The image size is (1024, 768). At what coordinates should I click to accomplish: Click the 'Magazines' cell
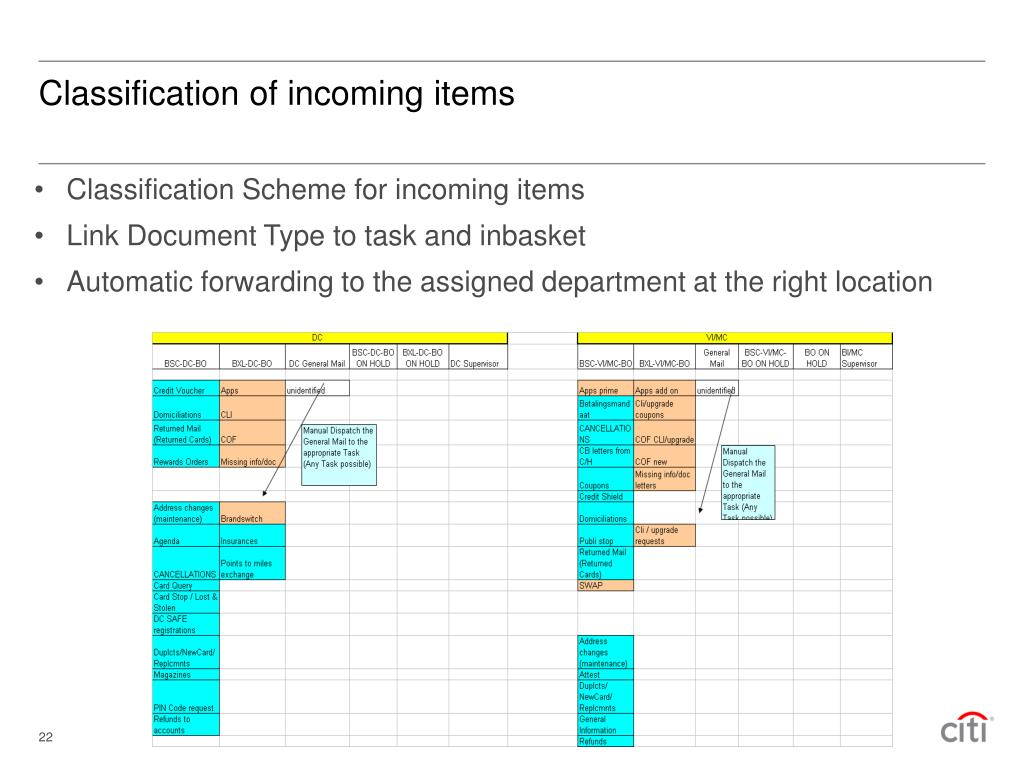pos(186,675)
